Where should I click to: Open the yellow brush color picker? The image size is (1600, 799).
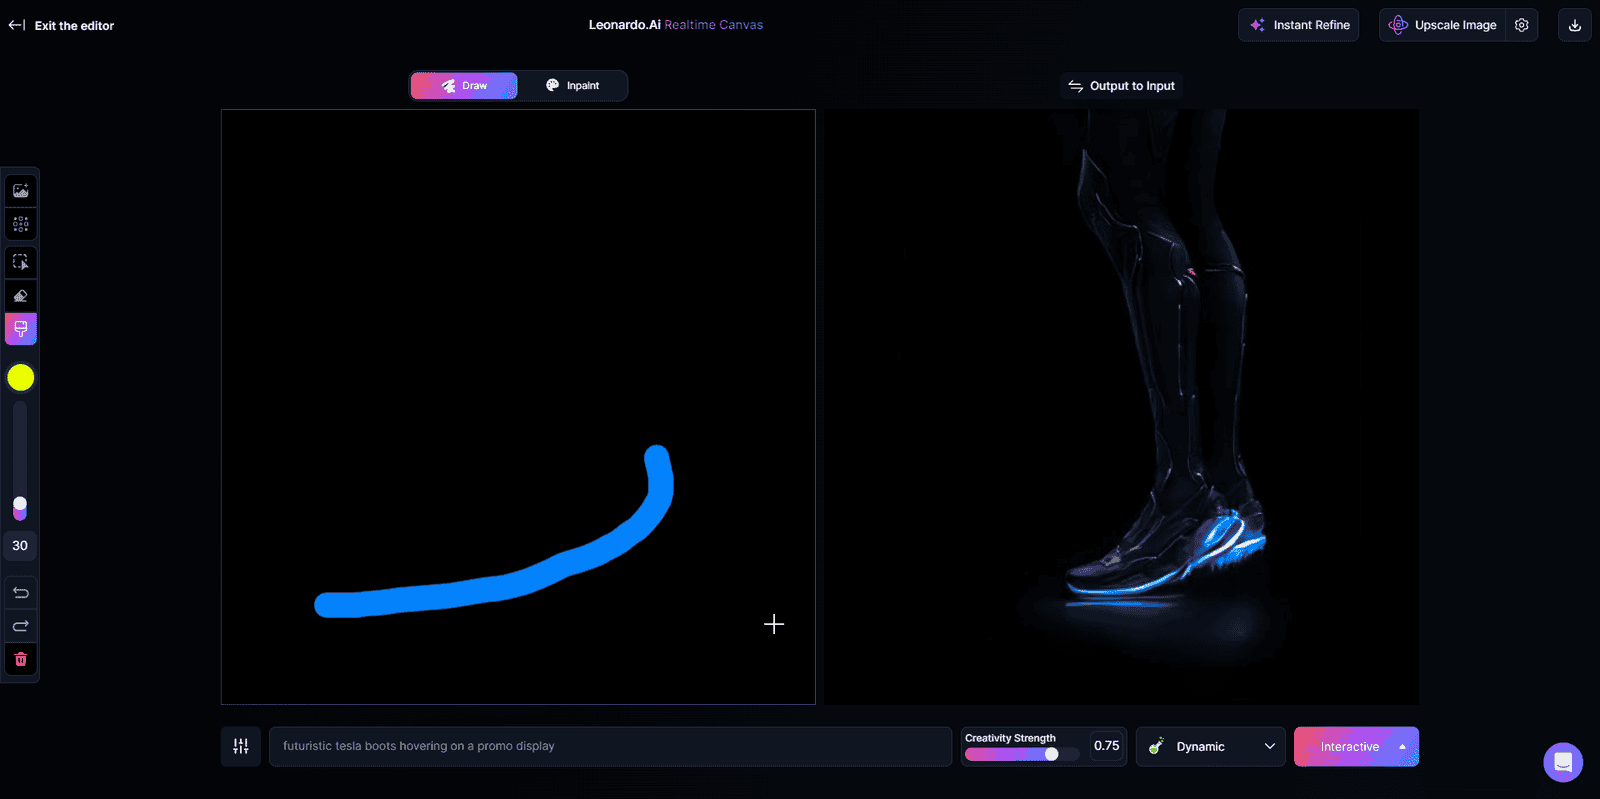pos(21,377)
